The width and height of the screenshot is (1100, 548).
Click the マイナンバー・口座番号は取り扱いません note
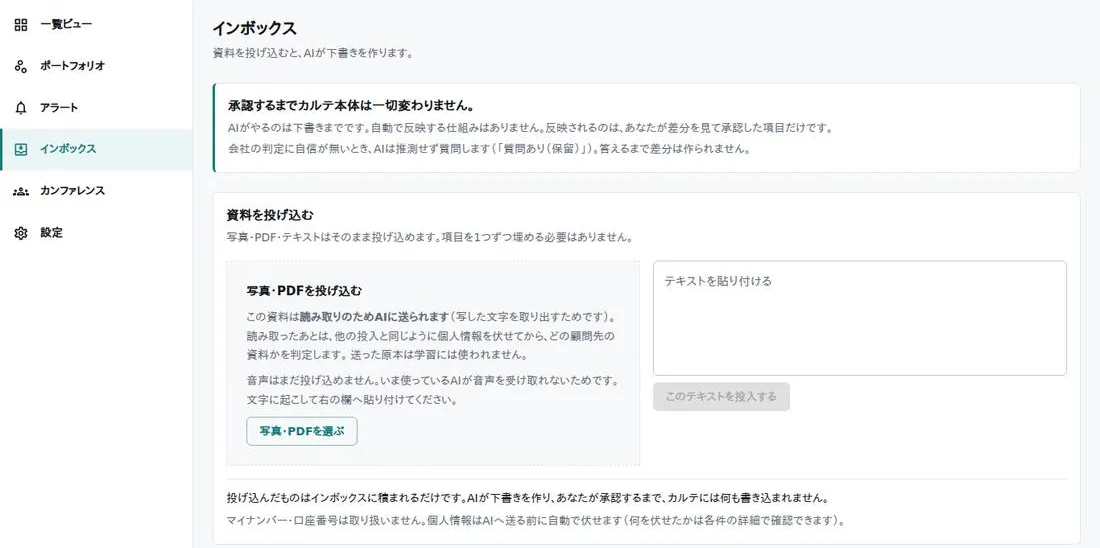point(535,521)
